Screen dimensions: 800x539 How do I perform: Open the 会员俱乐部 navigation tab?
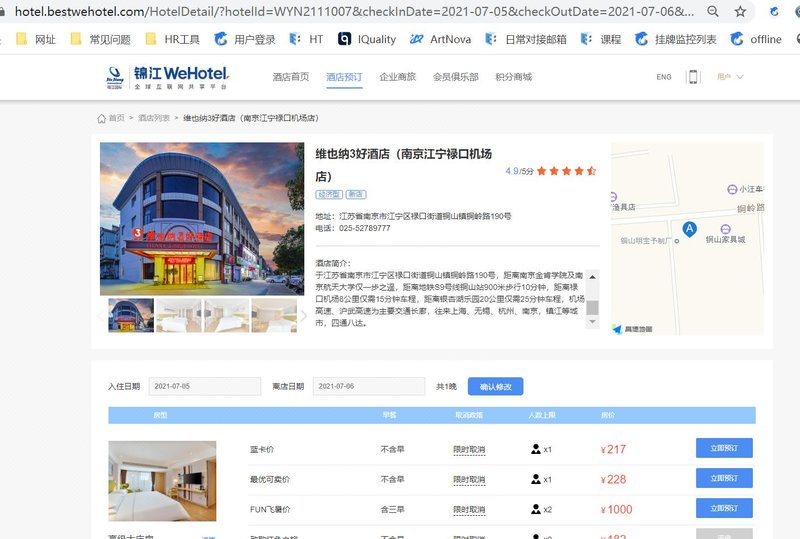pos(455,77)
